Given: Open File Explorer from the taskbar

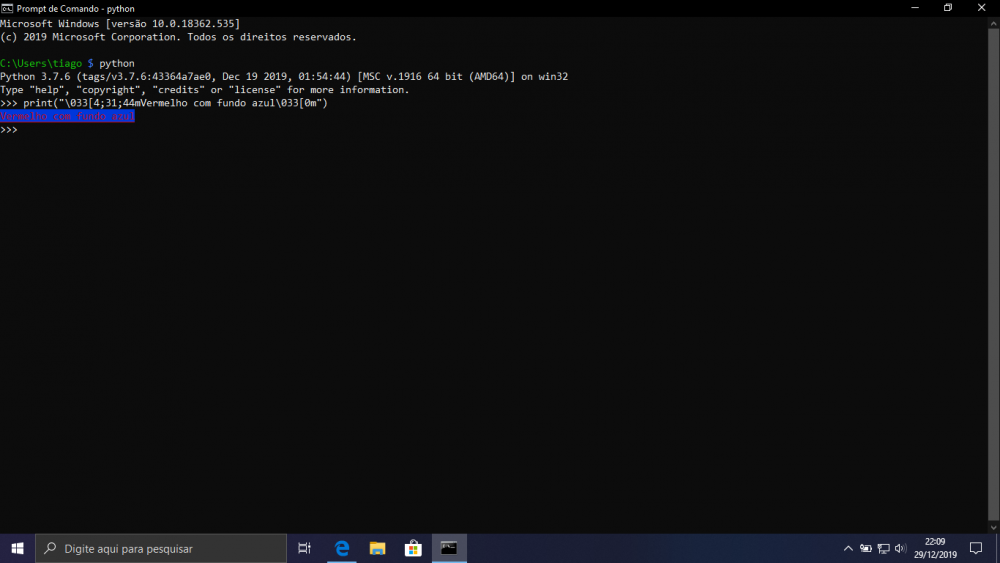Looking at the screenshot, I should pyautogui.click(x=377, y=548).
